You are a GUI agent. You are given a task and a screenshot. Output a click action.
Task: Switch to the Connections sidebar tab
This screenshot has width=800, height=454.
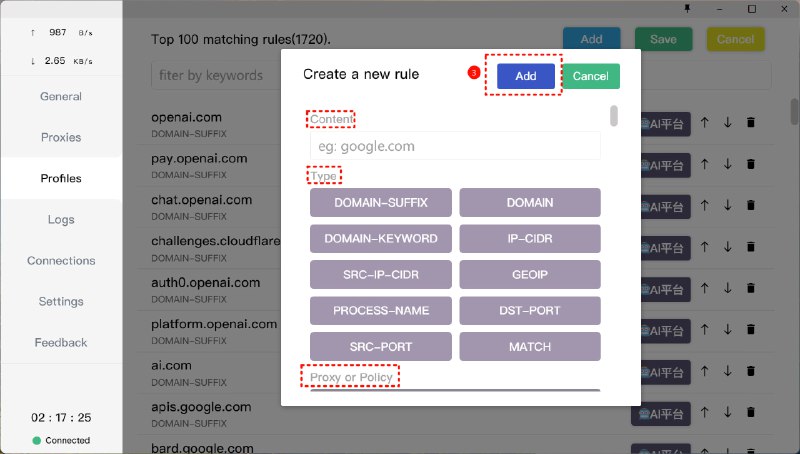point(61,261)
